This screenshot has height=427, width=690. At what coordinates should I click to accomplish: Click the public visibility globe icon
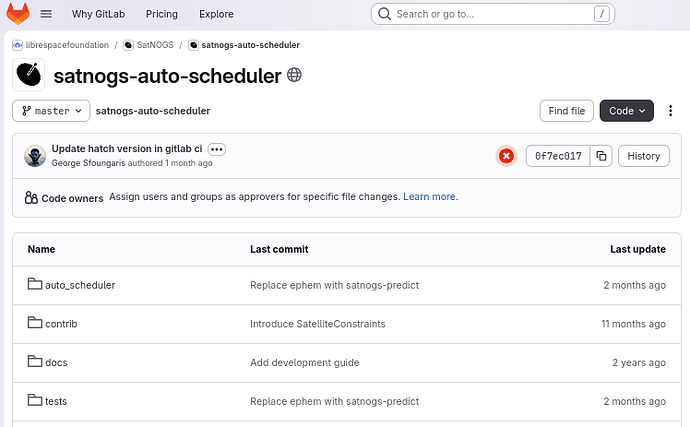[294, 75]
